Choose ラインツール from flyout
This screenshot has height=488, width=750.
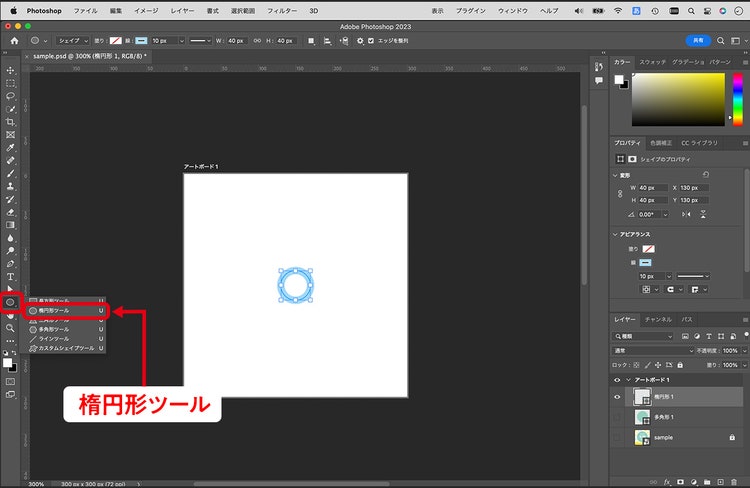point(66,339)
